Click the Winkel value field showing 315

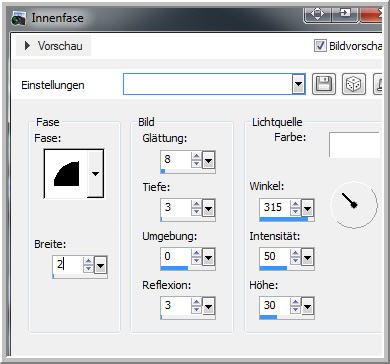(x=275, y=207)
